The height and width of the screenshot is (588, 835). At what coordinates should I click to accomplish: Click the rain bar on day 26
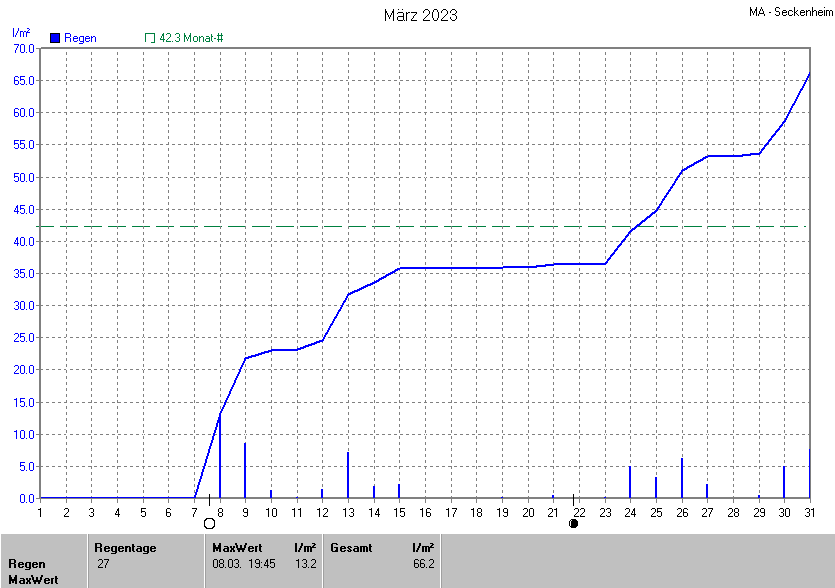682,478
